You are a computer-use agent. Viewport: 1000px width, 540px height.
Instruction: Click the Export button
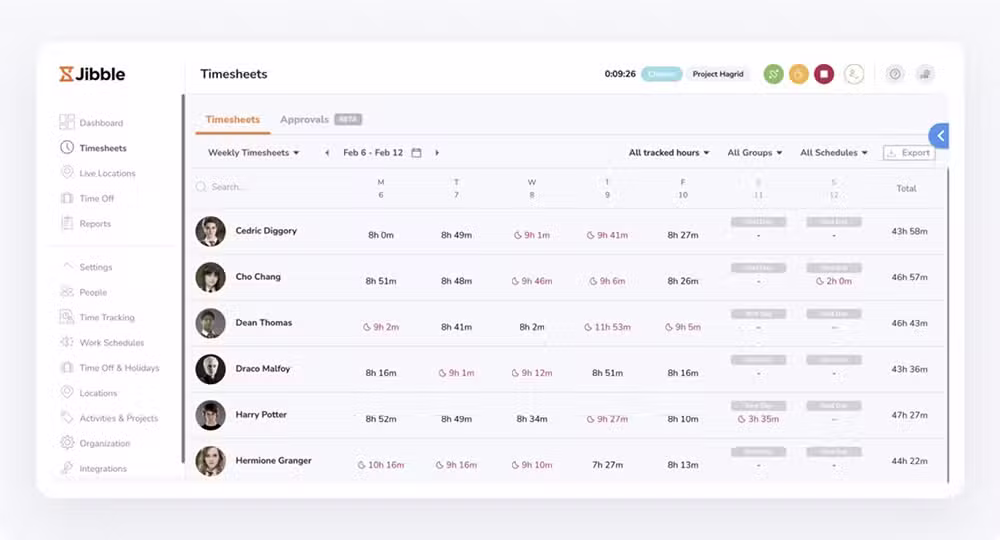[909, 153]
